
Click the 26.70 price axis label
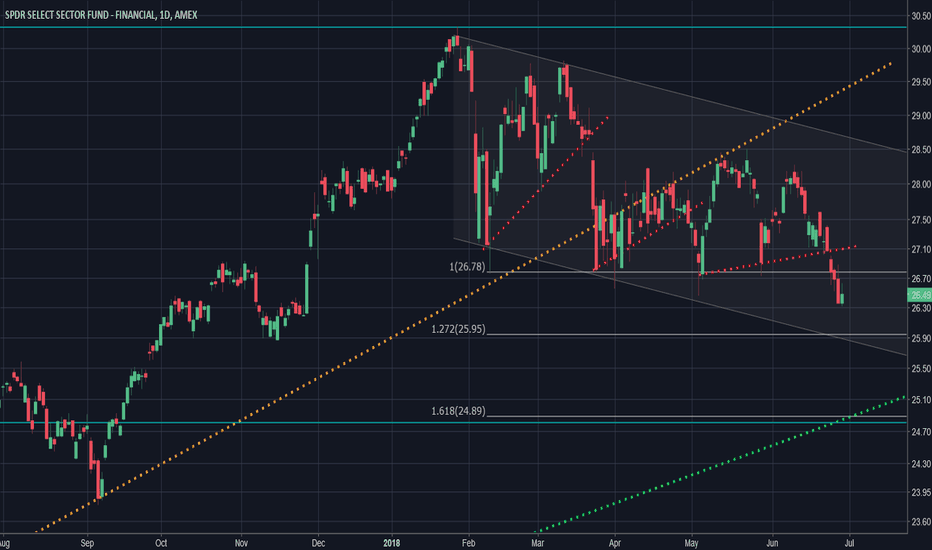tap(921, 279)
